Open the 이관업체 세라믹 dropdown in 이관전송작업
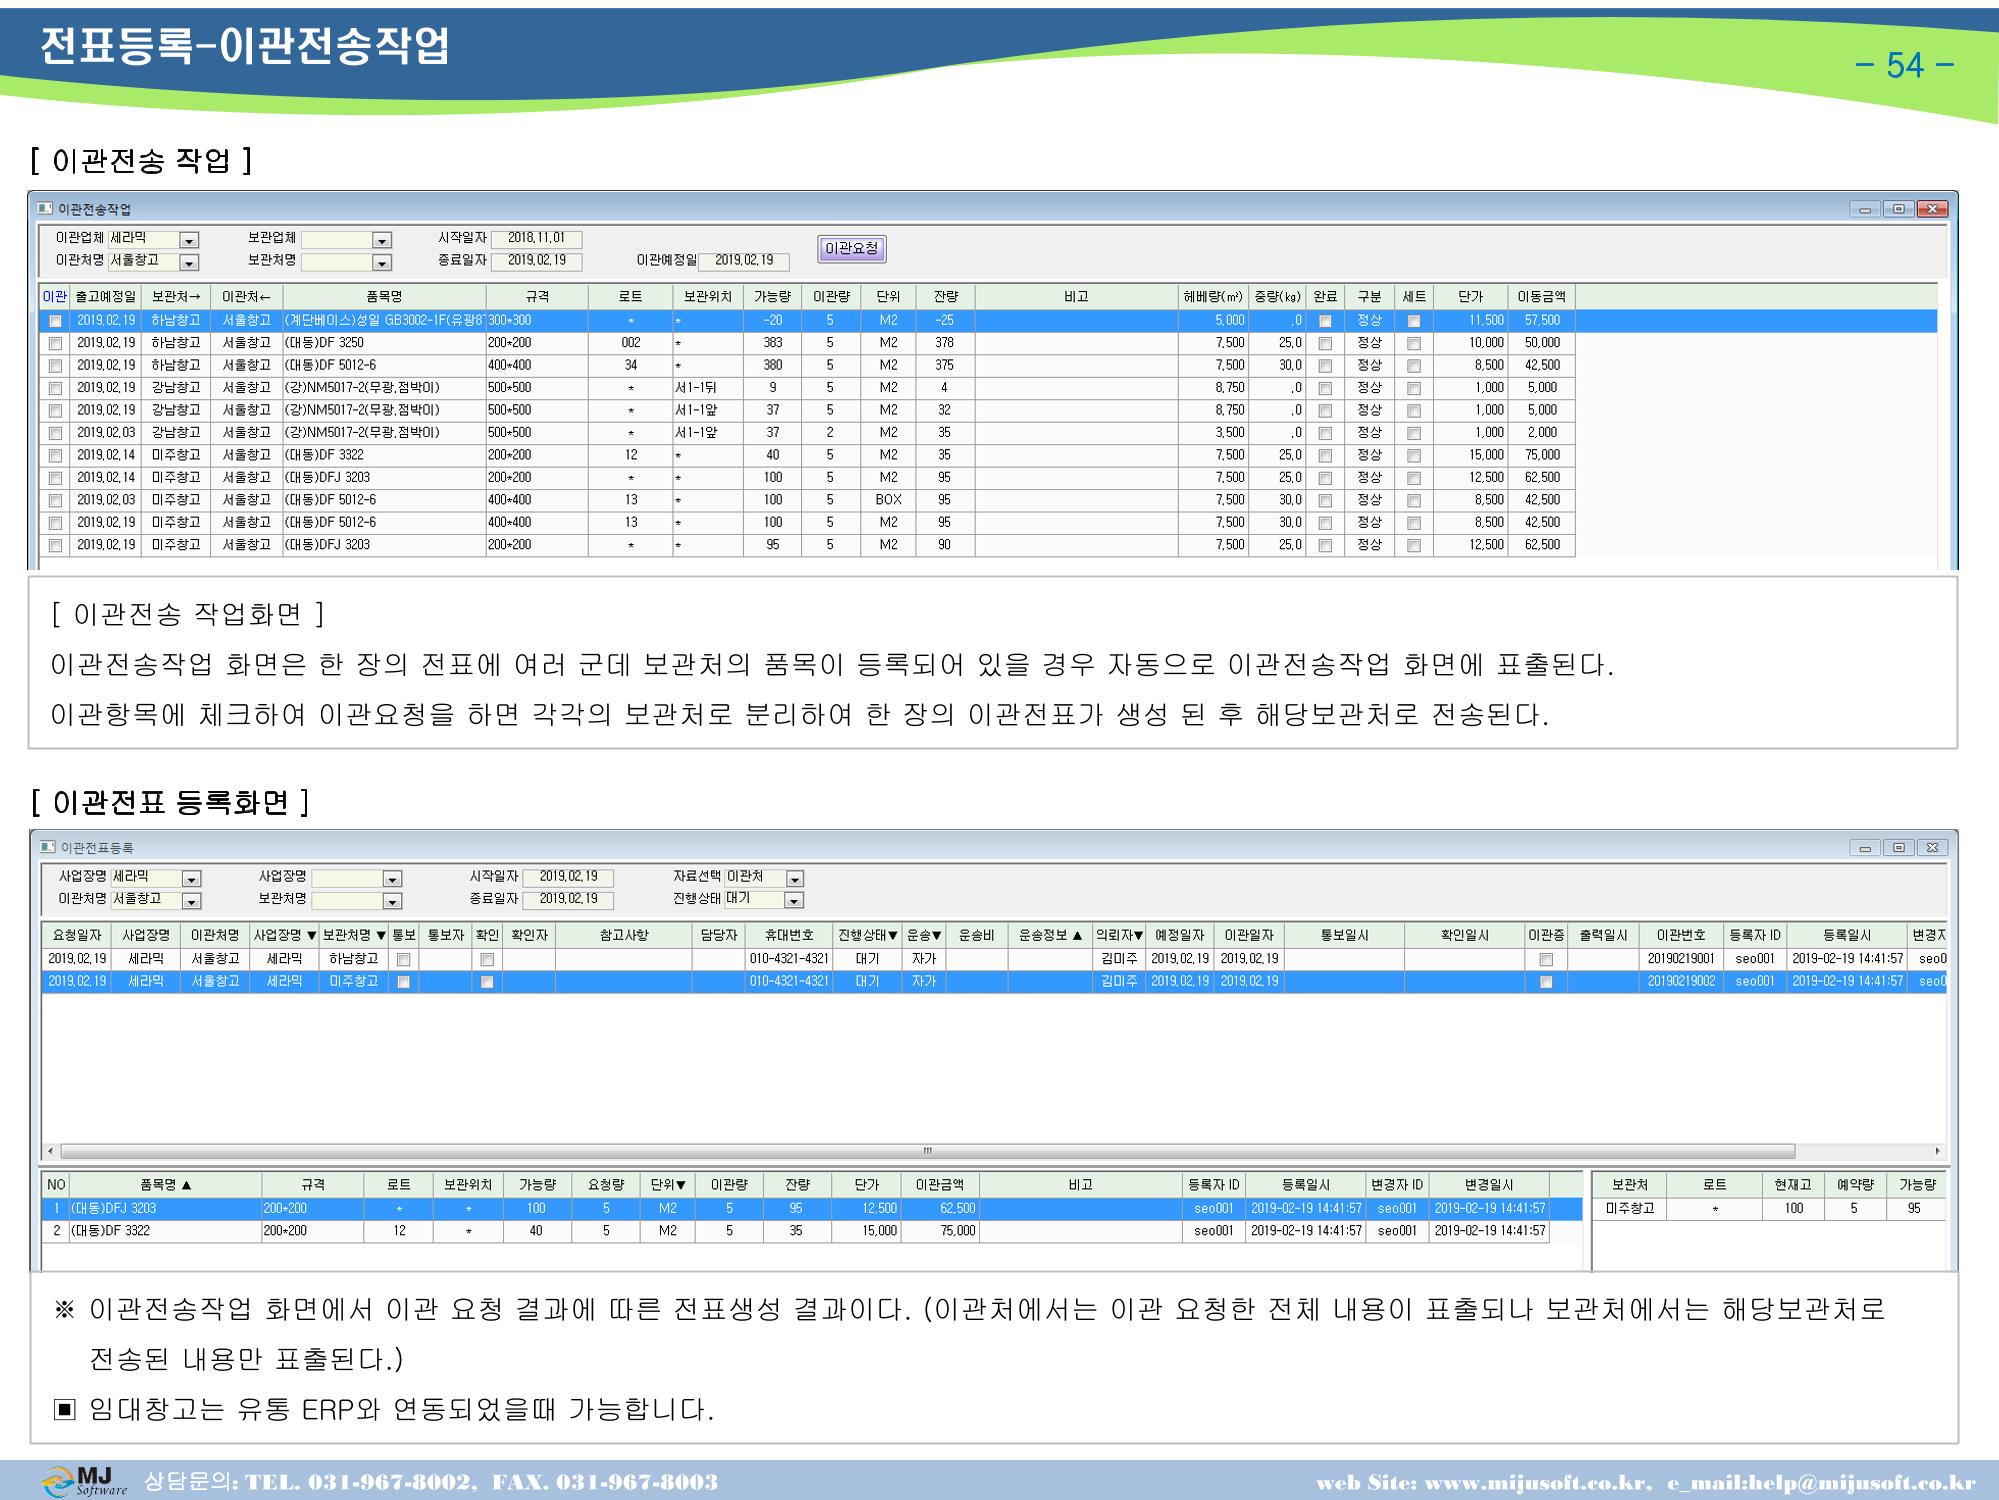 (x=189, y=240)
